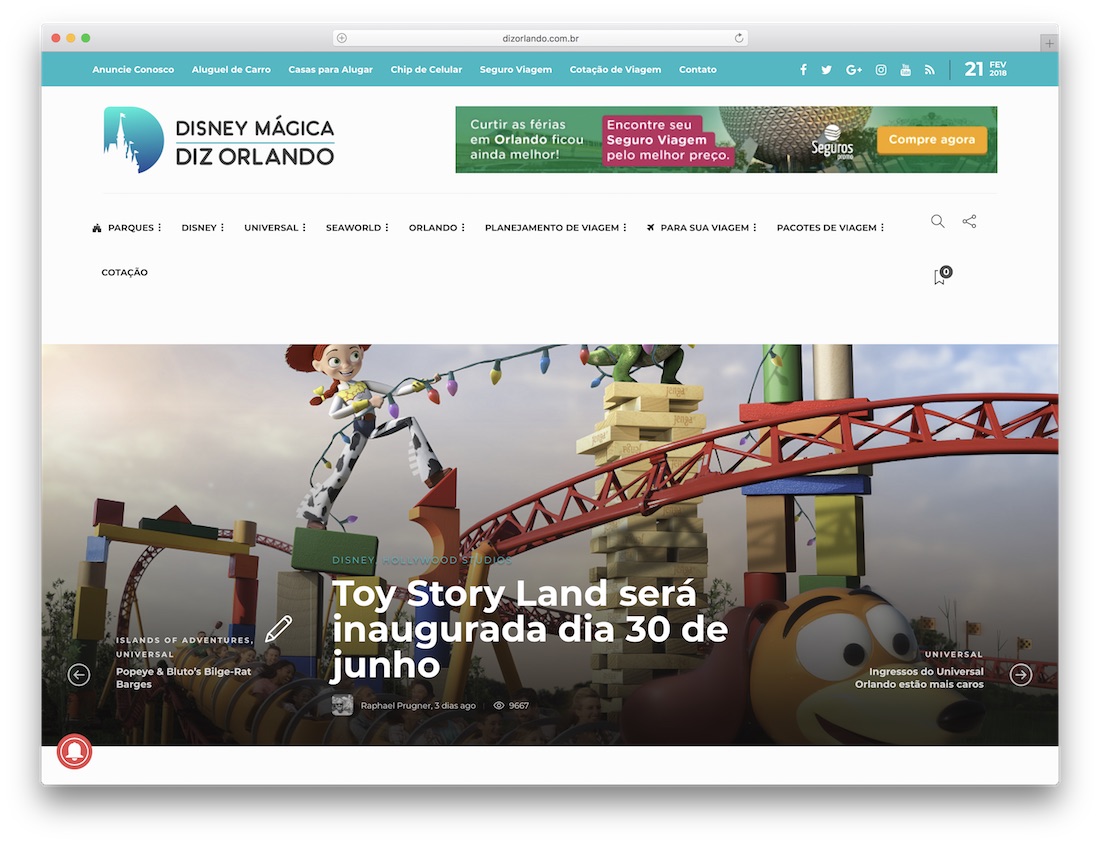The image size is (1100, 844).
Task: Open the YouTube social icon
Action: point(906,69)
